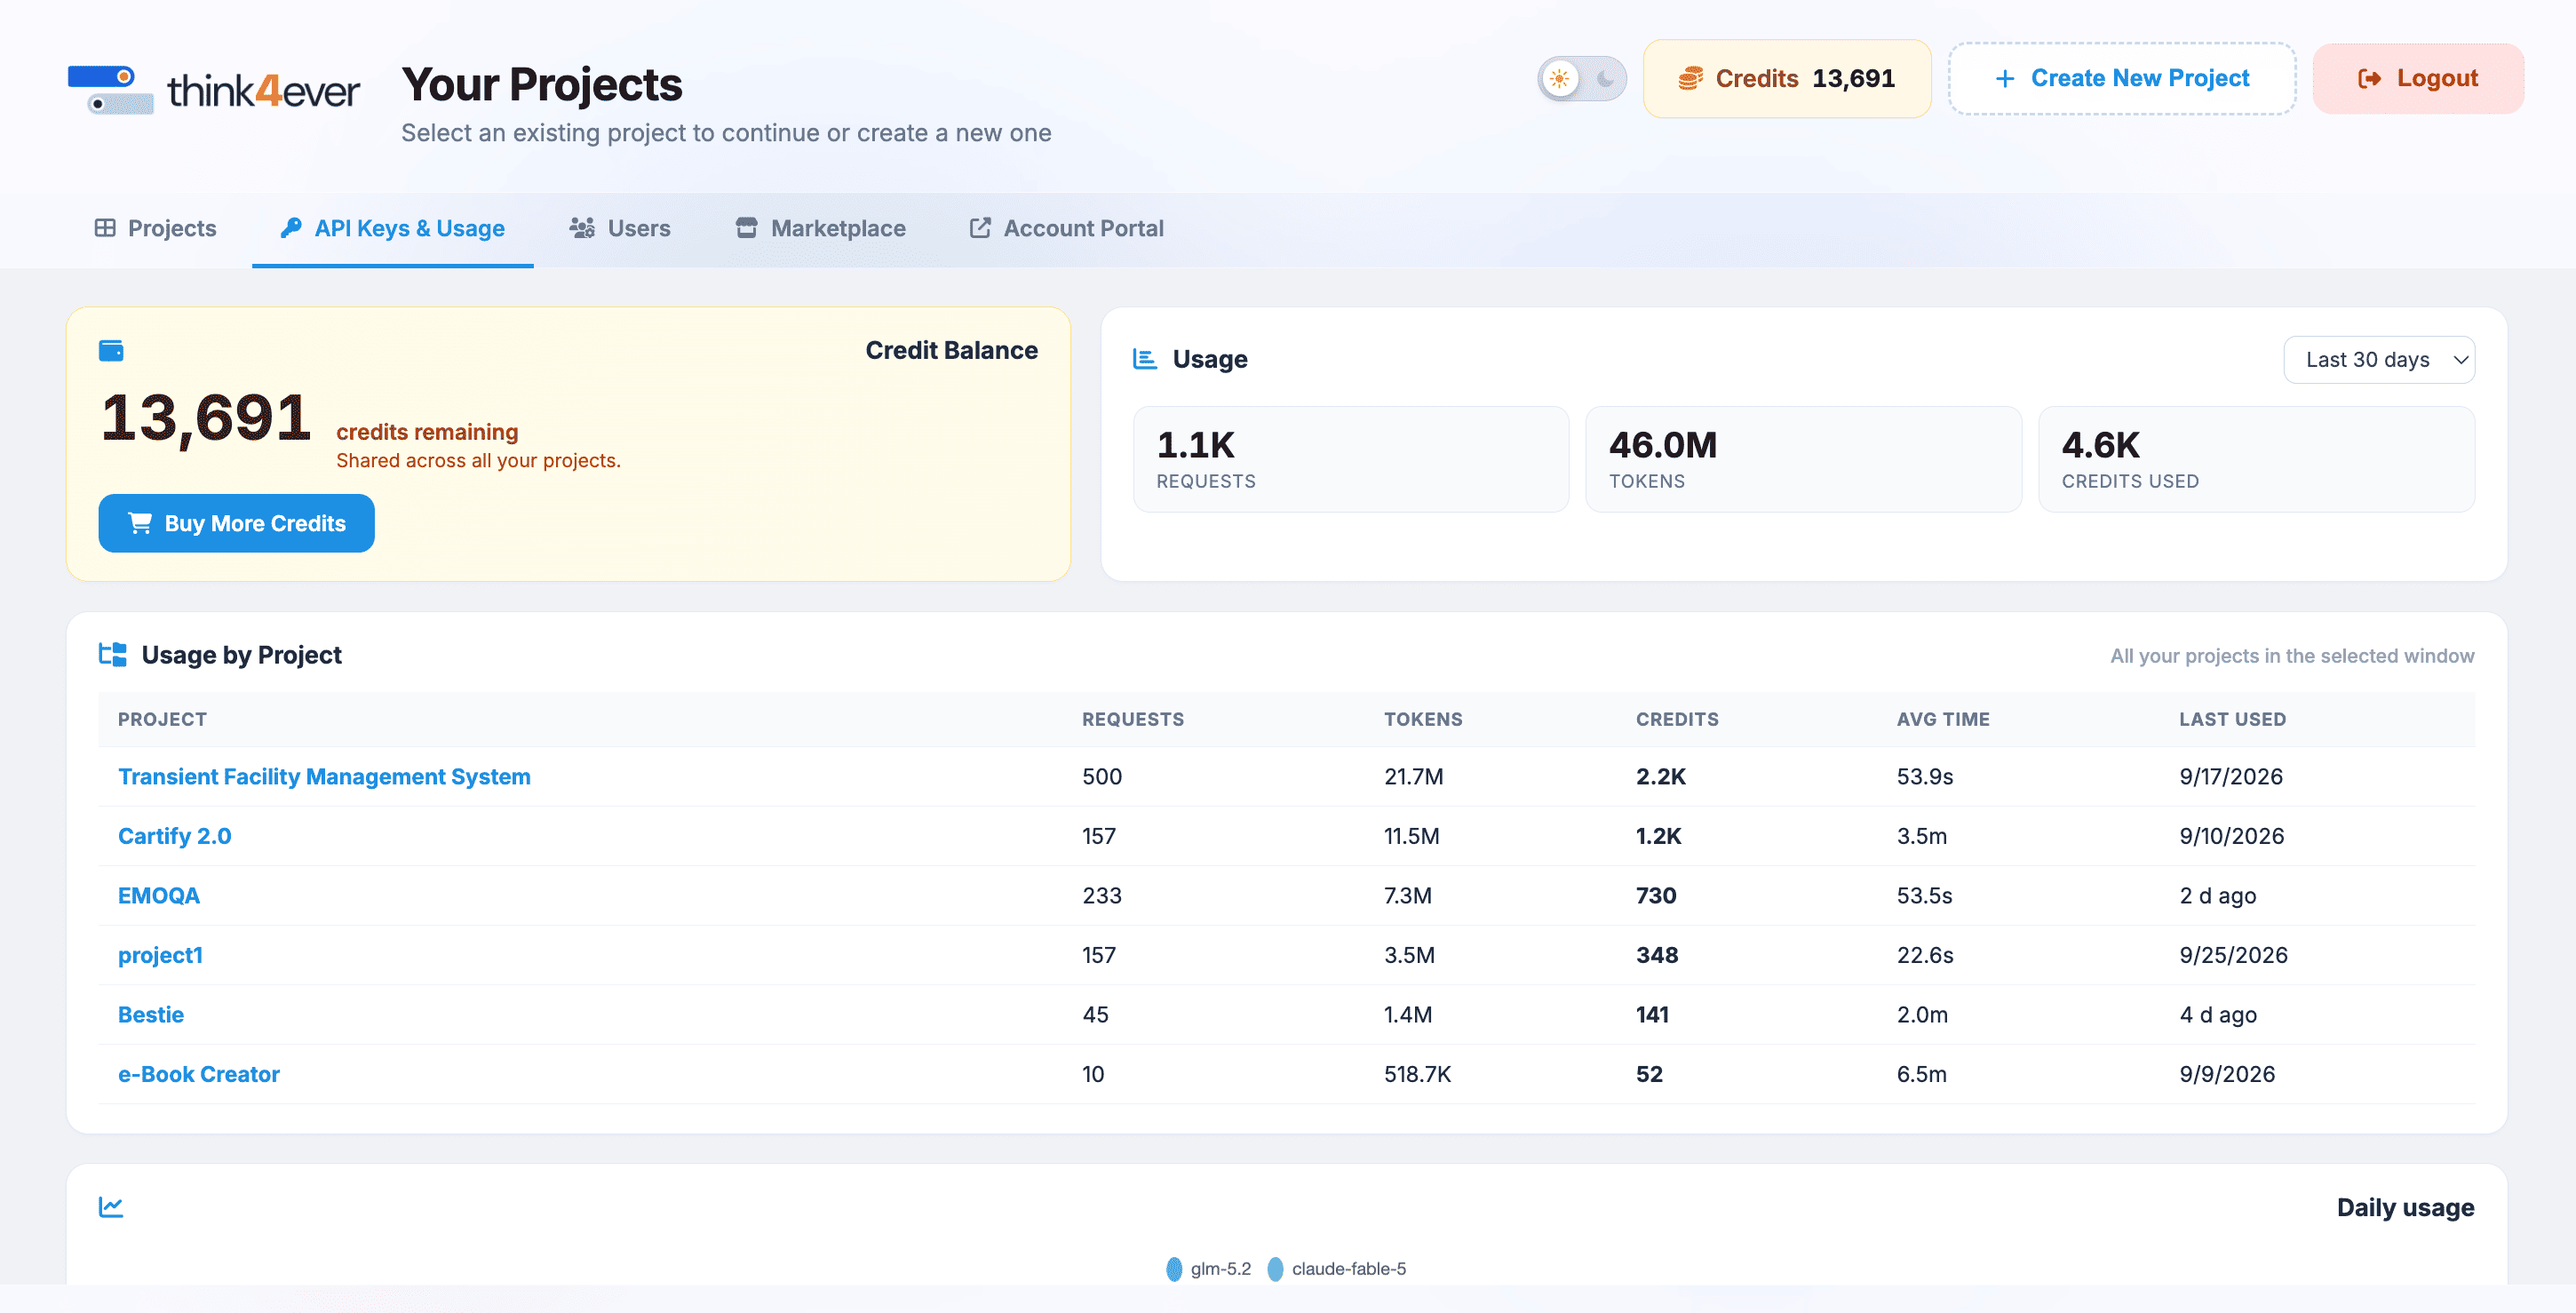Click the LAST USED column header
This screenshot has height=1313, width=2576.
pyautogui.click(x=2232, y=719)
